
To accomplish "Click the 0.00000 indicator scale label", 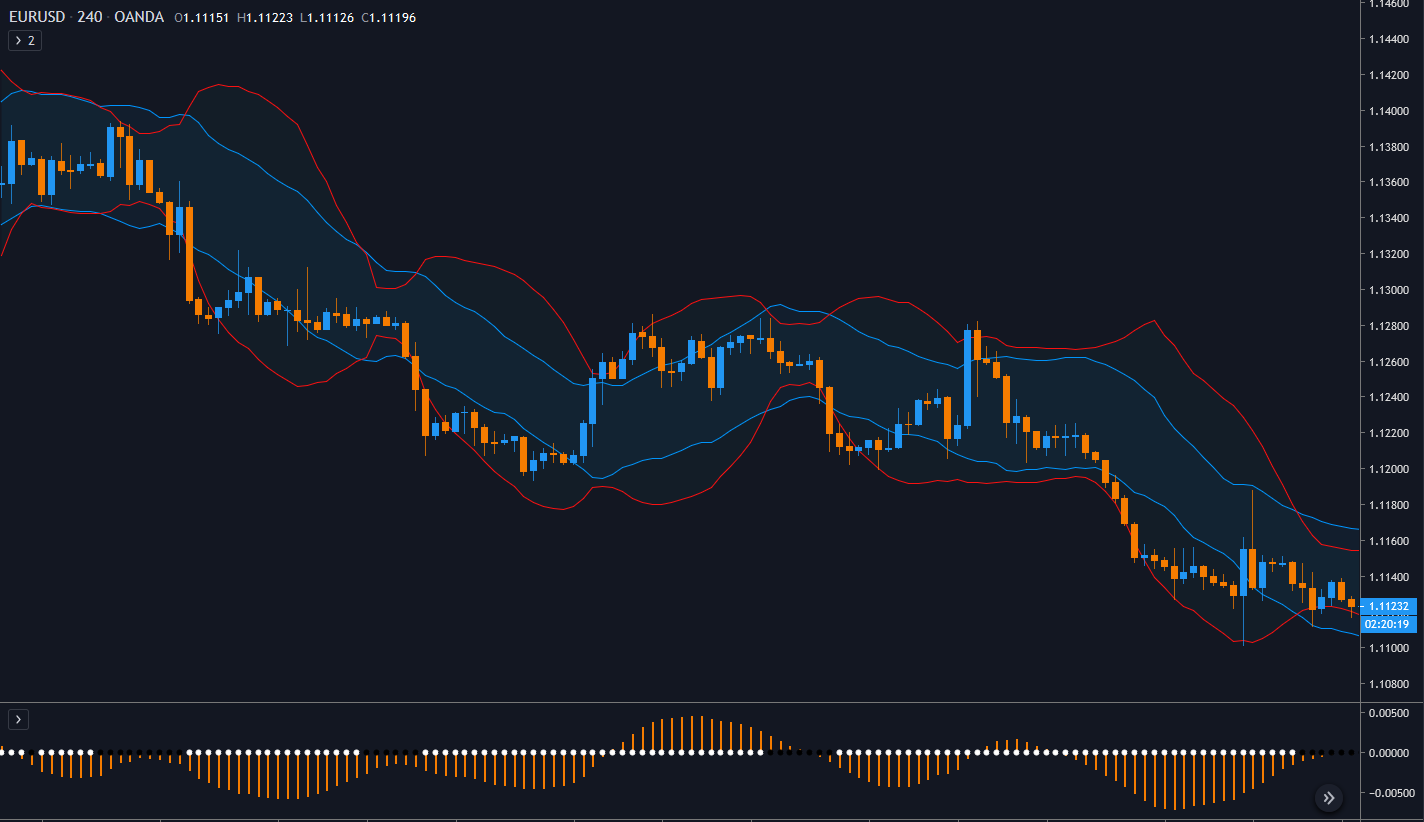I will pyautogui.click(x=1390, y=753).
